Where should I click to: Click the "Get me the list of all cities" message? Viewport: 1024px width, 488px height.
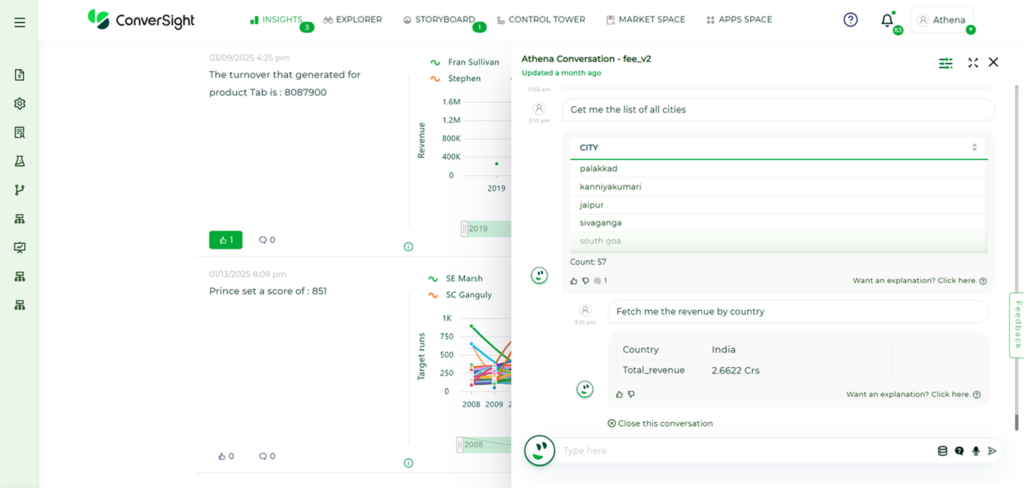[778, 110]
